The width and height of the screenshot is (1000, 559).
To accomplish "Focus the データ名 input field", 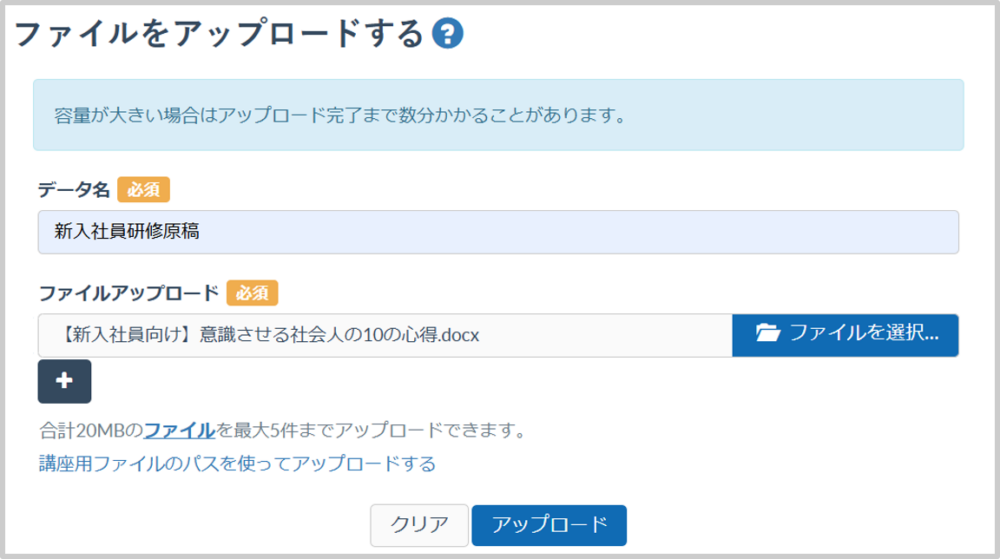I will (x=498, y=232).
